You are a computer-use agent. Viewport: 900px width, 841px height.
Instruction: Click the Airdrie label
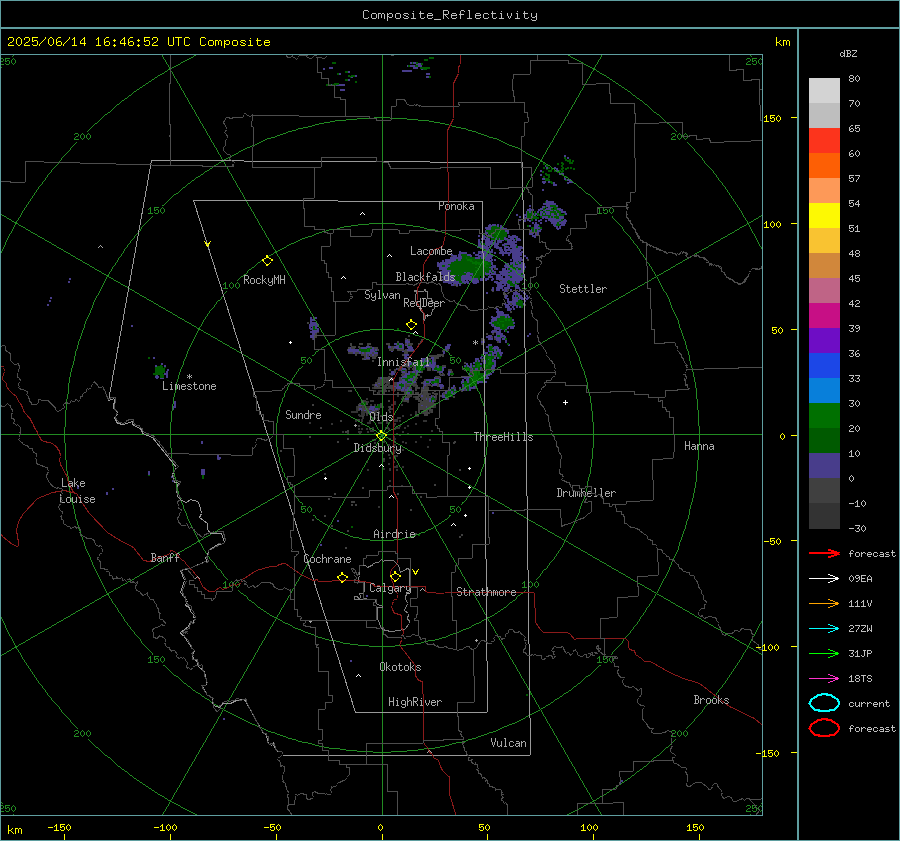click(x=394, y=534)
